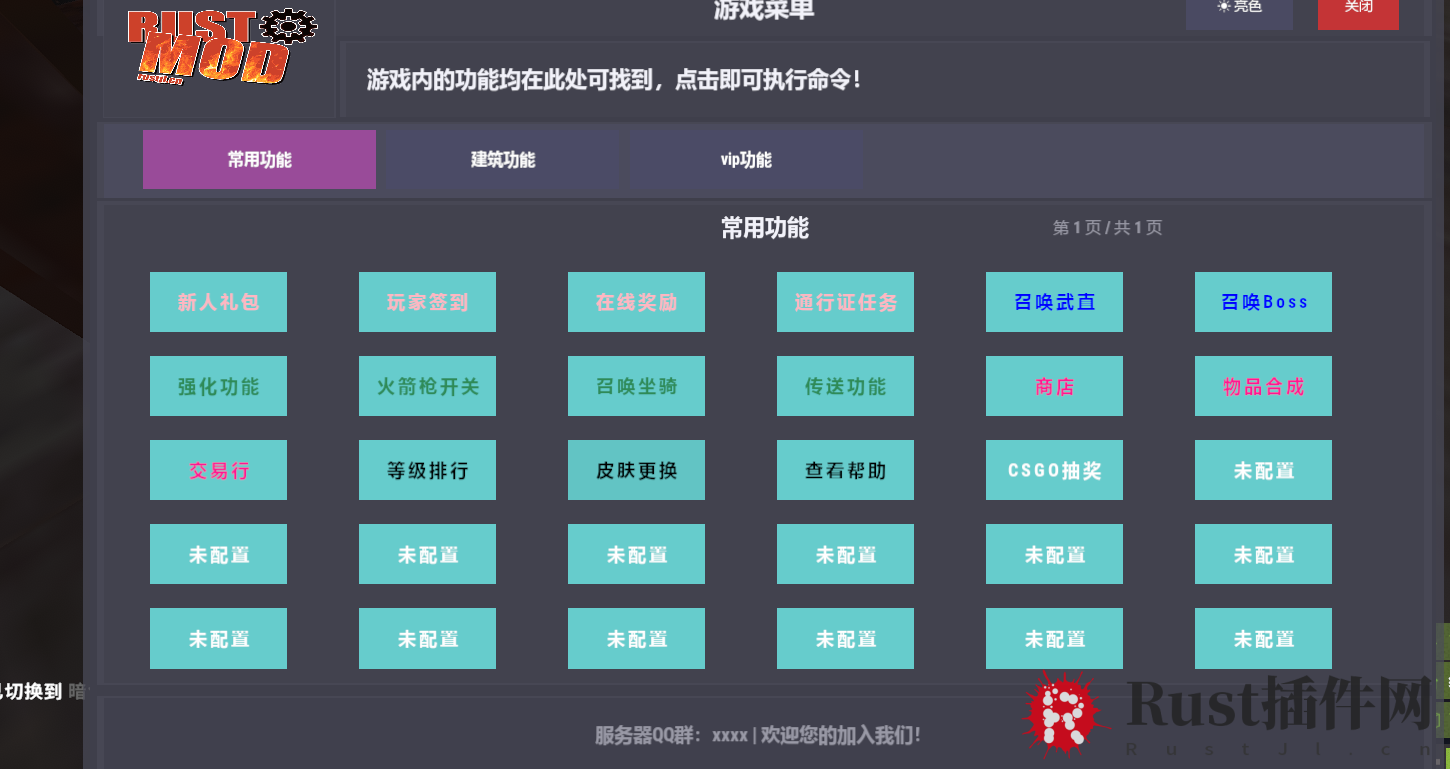Click the Rust Mod logo image
1450x769 pixels.
[x=222, y=46]
